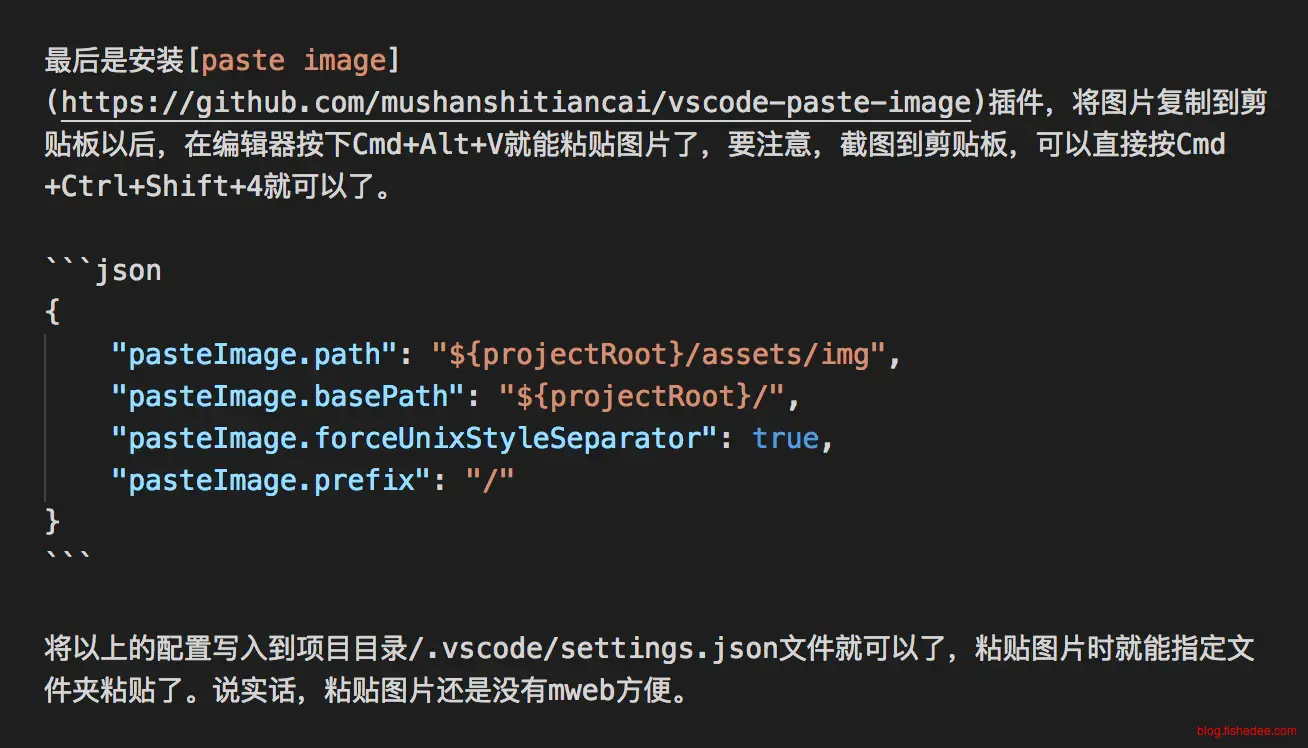Viewport: 1308px width, 748px height.
Task: Click the indent guide line beside the JSON keys
Action: [46, 418]
